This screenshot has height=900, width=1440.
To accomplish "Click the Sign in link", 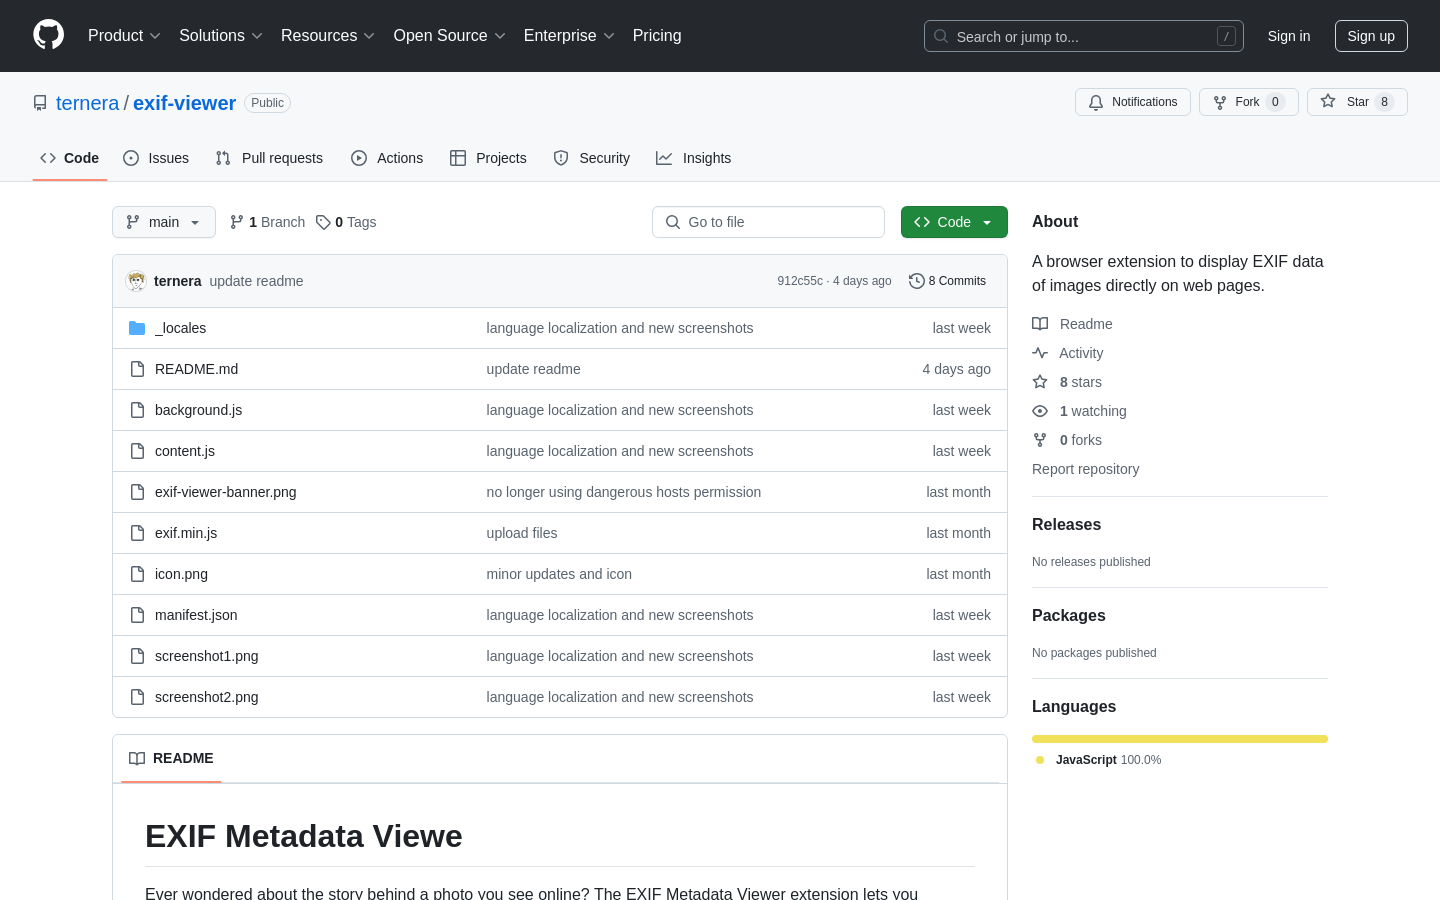I will click(x=1289, y=36).
